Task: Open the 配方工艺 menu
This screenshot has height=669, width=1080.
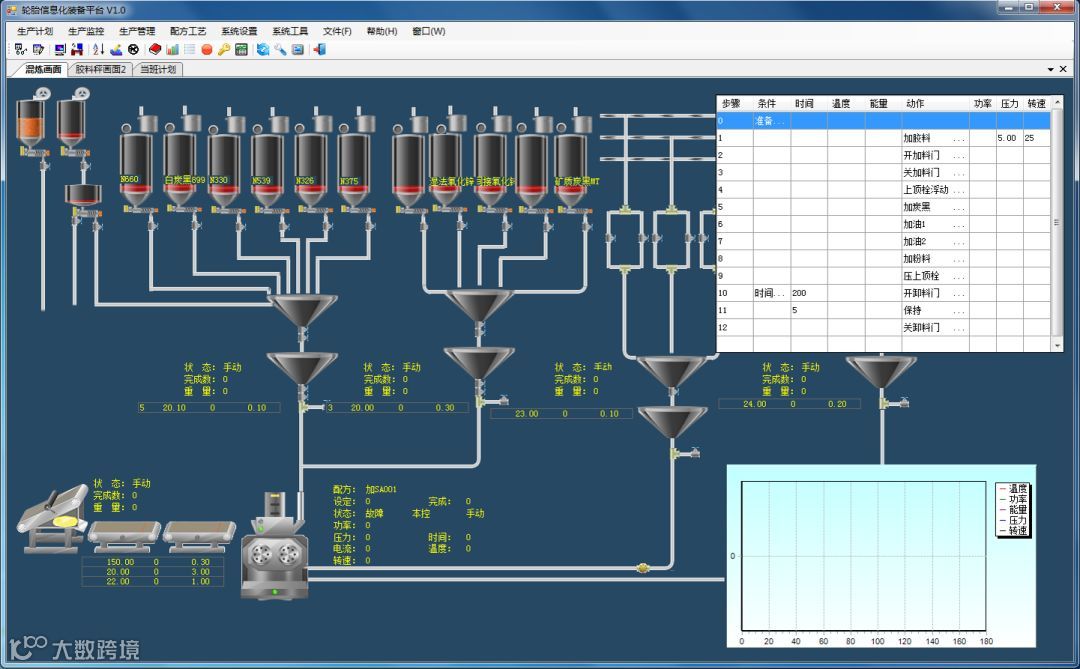Action: coord(188,31)
